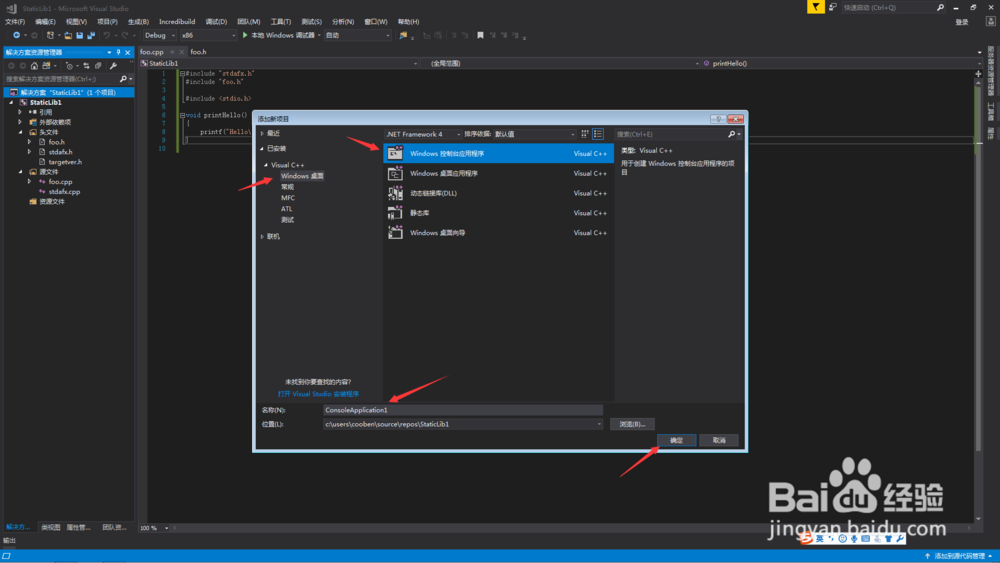This screenshot has width=1000, height=563.
Task: Collapse Visual C++ node in dialog tree
Action: pos(267,165)
